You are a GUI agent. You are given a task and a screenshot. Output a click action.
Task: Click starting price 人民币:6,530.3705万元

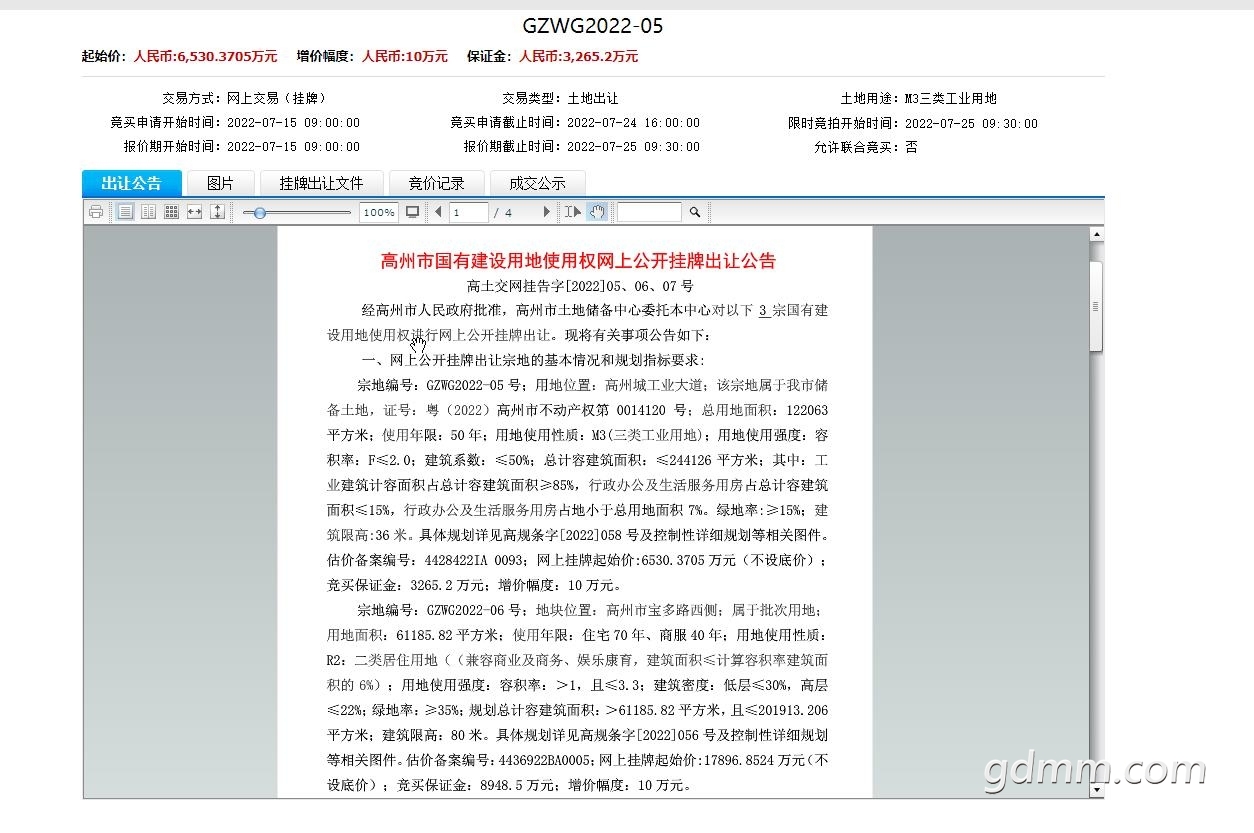pos(204,57)
